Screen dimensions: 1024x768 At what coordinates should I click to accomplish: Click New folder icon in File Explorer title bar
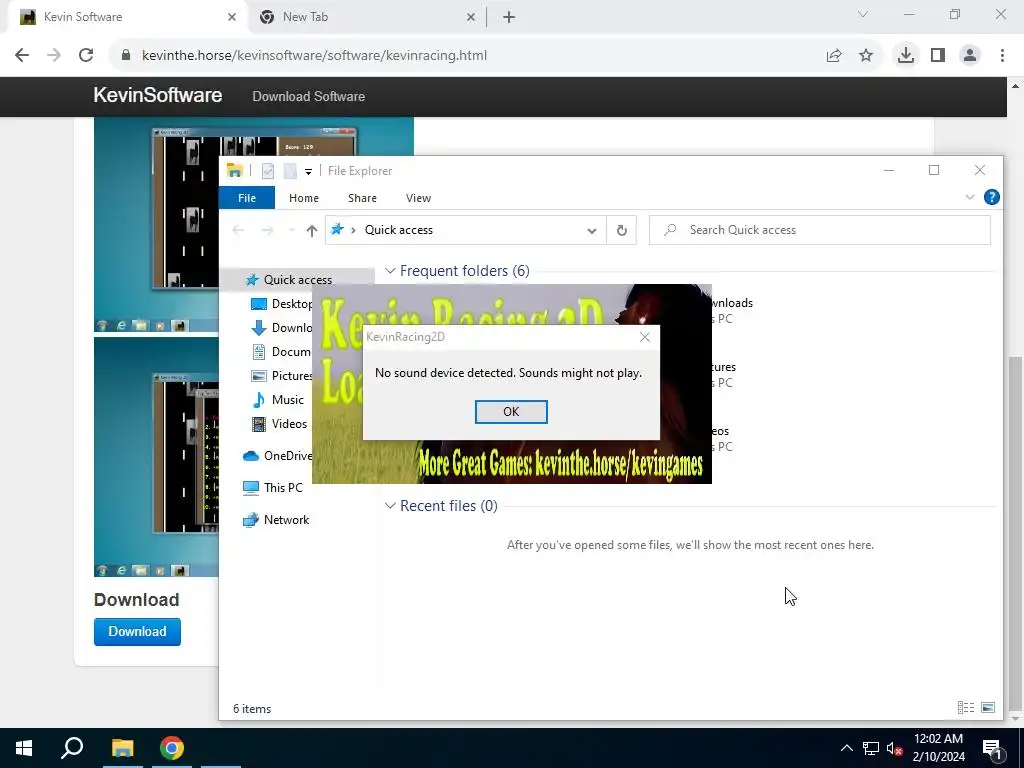click(290, 171)
